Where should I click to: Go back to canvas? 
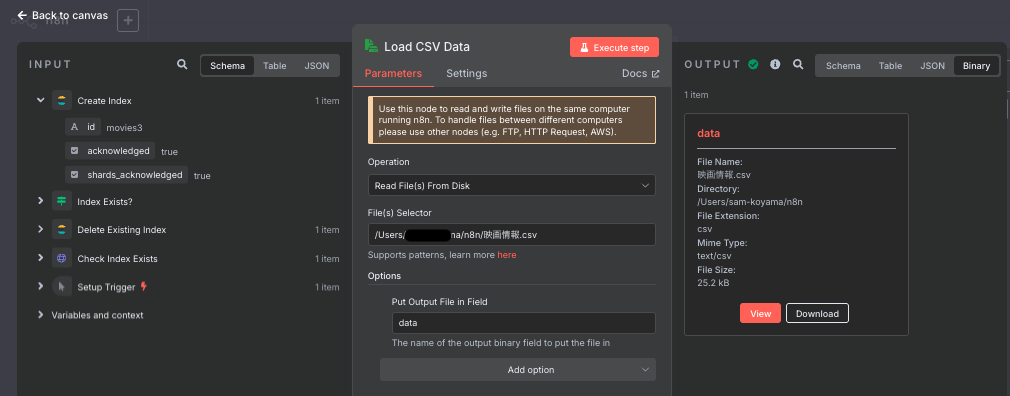coord(62,15)
